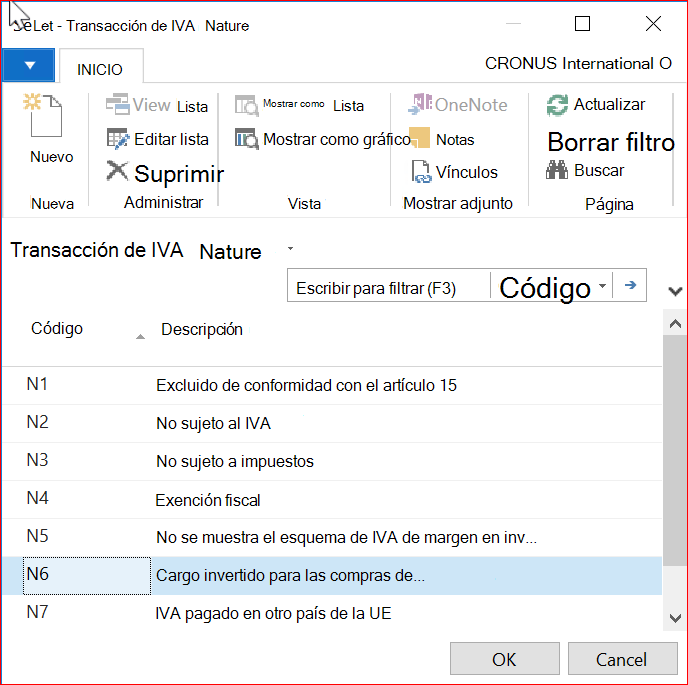This screenshot has height=685, width=688.
Task: Click the Notas sticky note icon
Action: pos(419,138)
